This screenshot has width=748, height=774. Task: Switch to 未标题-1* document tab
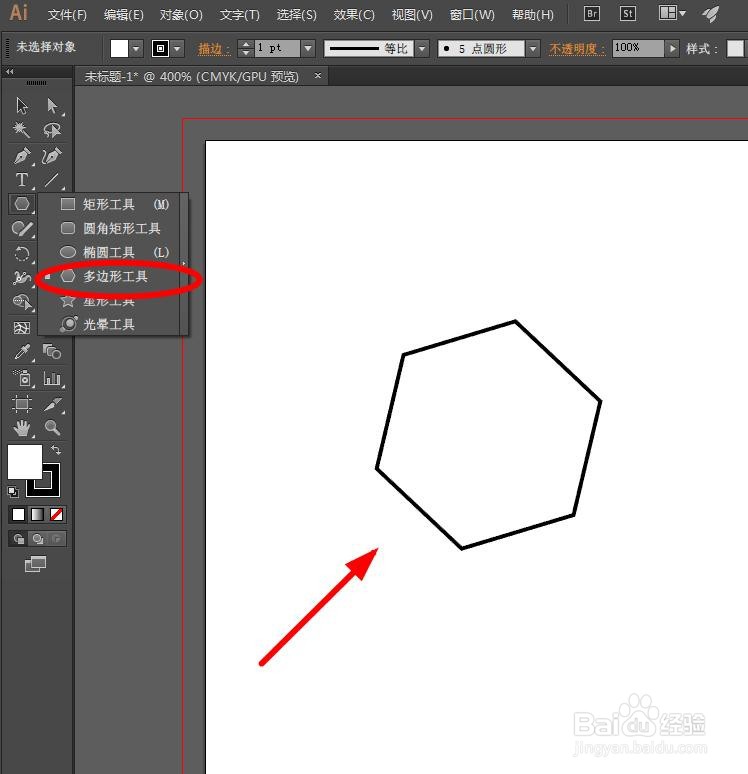(x=192, y=77)
